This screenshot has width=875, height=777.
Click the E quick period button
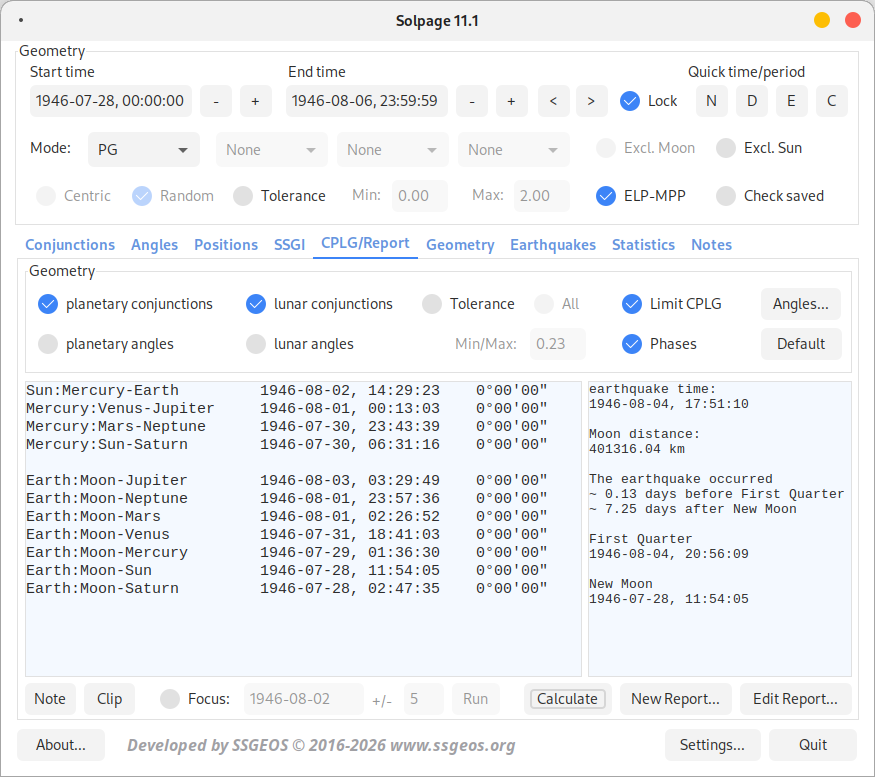coord(792,101)
